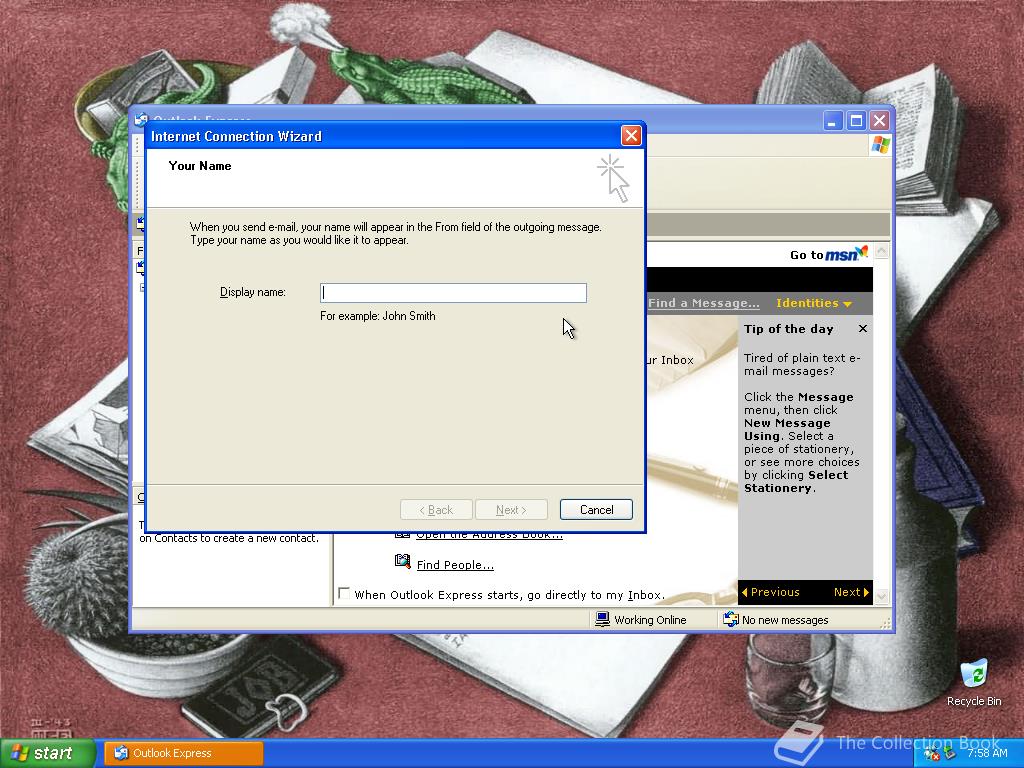This screenshot has width=1024, height=768.
Task: Click the Windows flag logo in Outlook Express
Action: 880,144
